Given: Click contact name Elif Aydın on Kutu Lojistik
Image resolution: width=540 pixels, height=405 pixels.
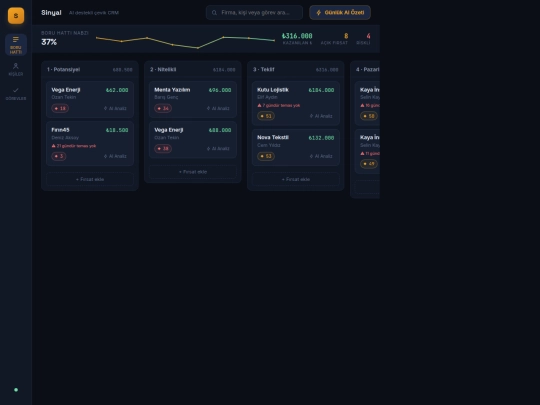Looking at the screenshot, I should click(267, 97).
